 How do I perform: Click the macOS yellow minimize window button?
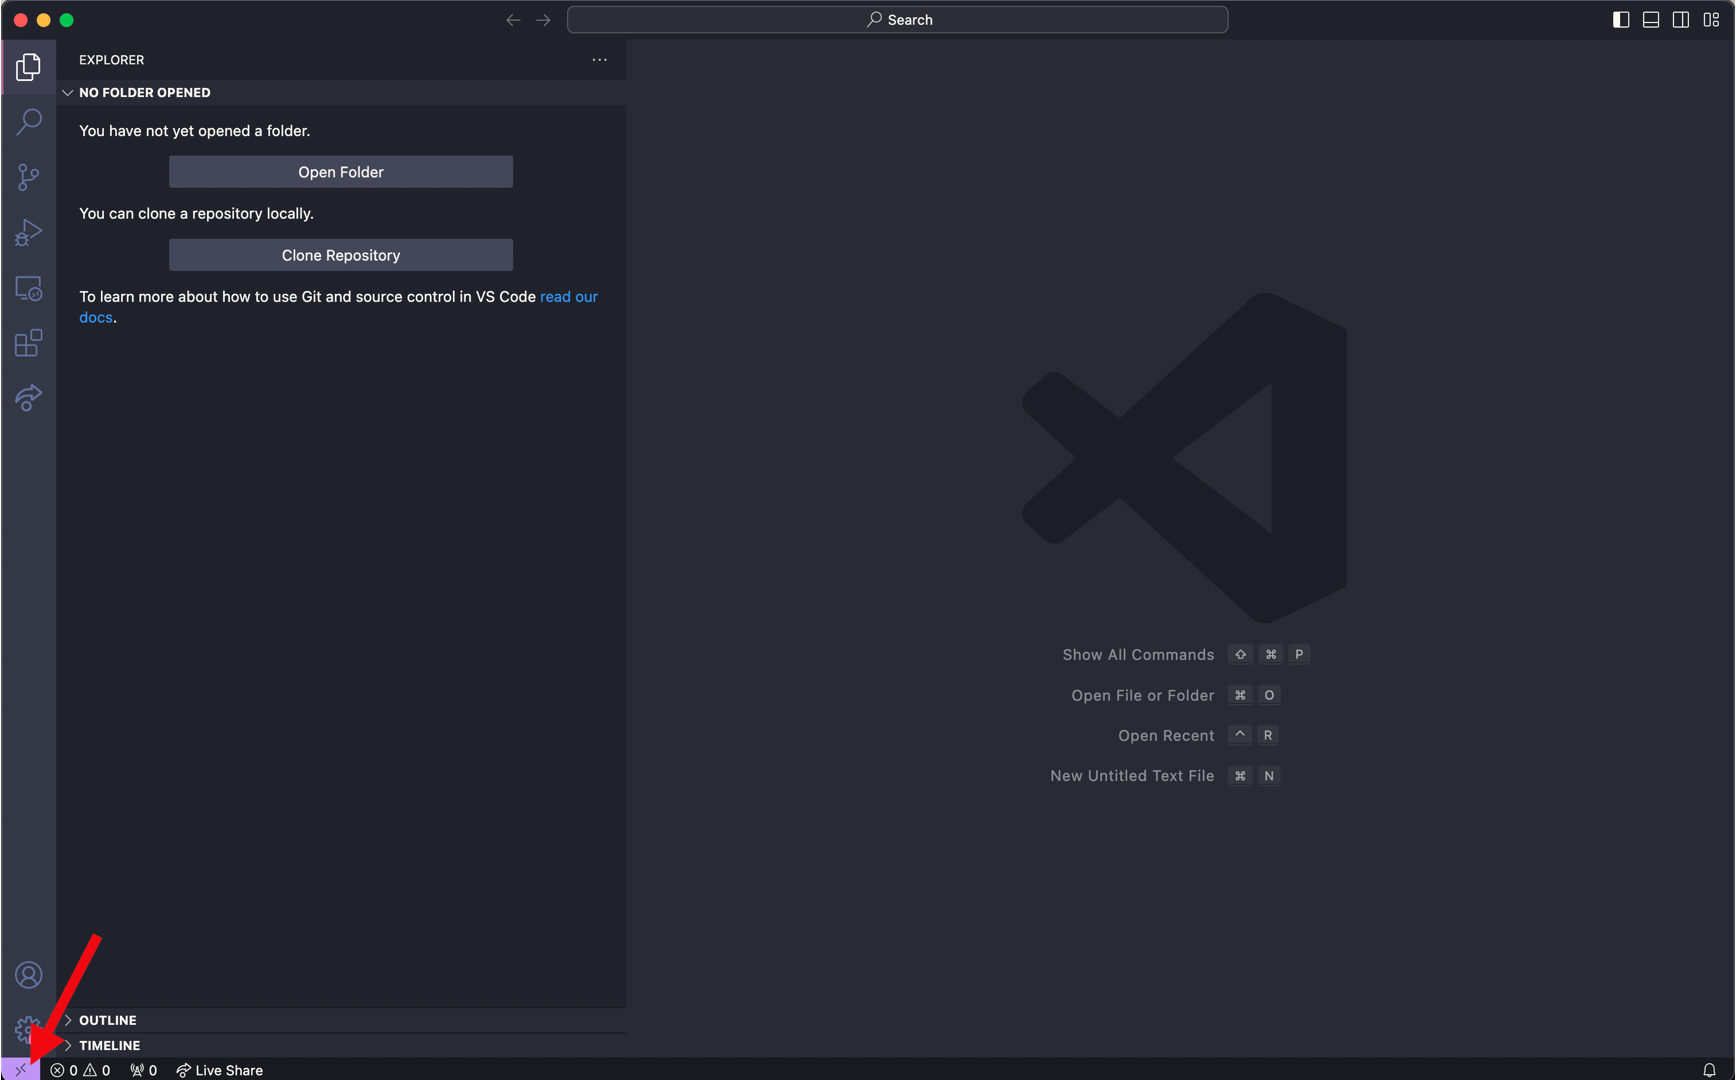coord(43,20)
